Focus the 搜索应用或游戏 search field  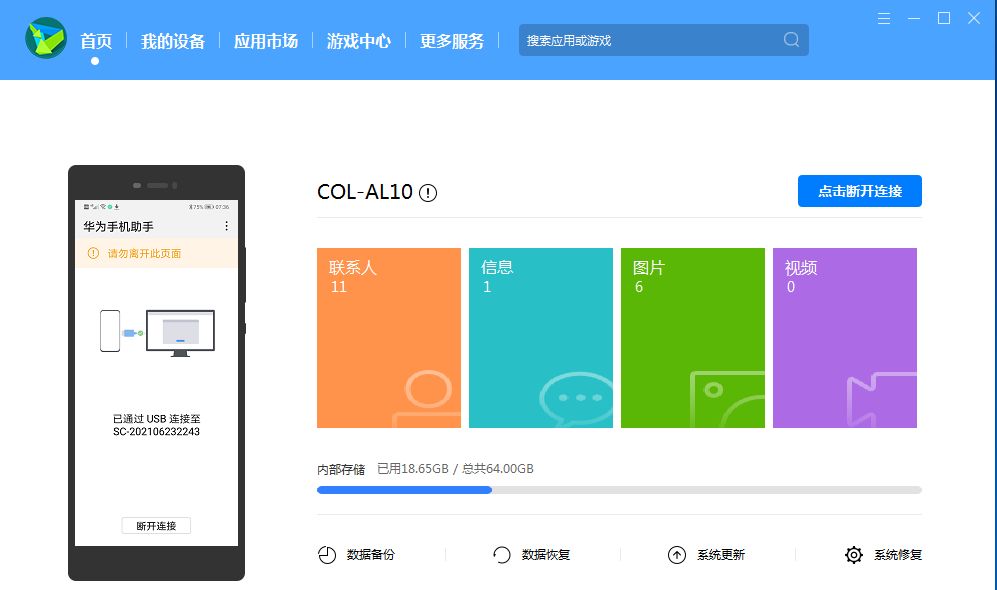click(x=664, y=40)
